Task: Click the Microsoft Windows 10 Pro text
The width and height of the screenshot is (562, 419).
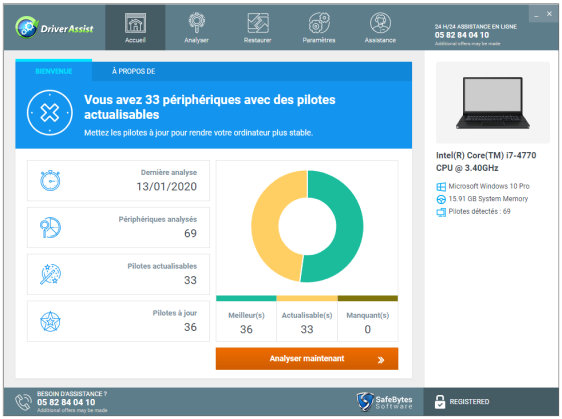Action: [489, 186]
